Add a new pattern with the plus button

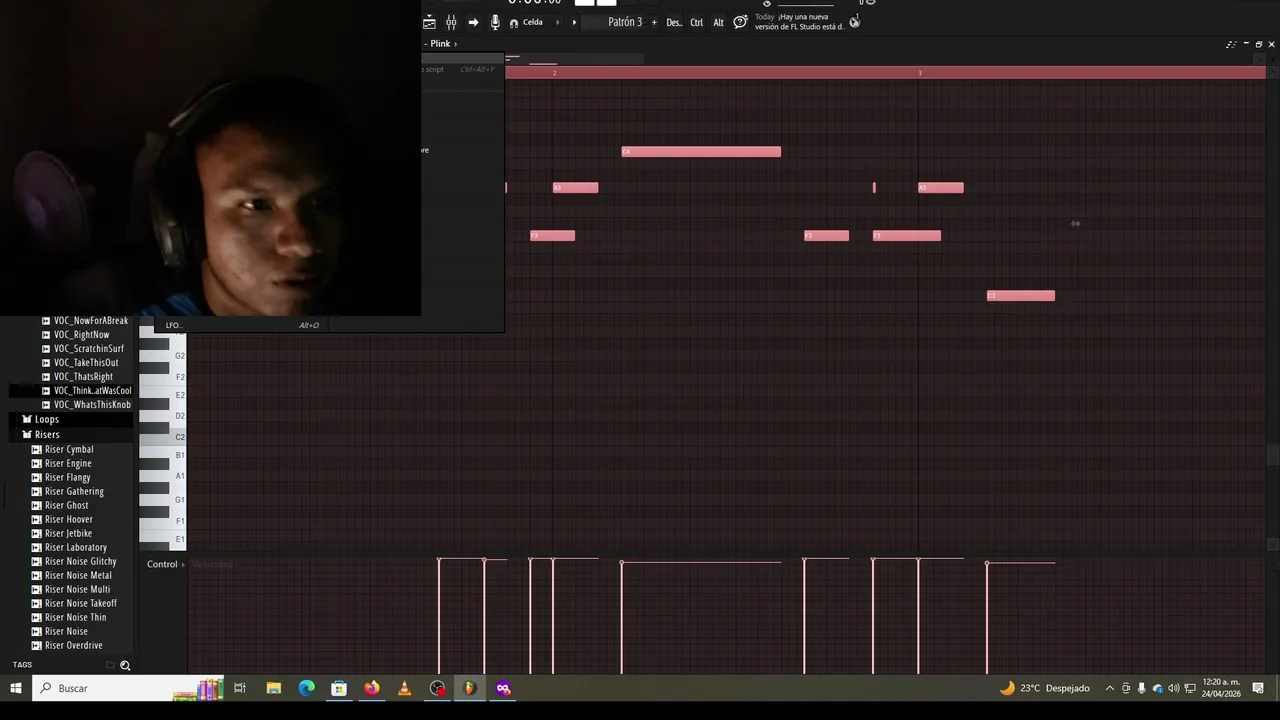tap(654, 22)
